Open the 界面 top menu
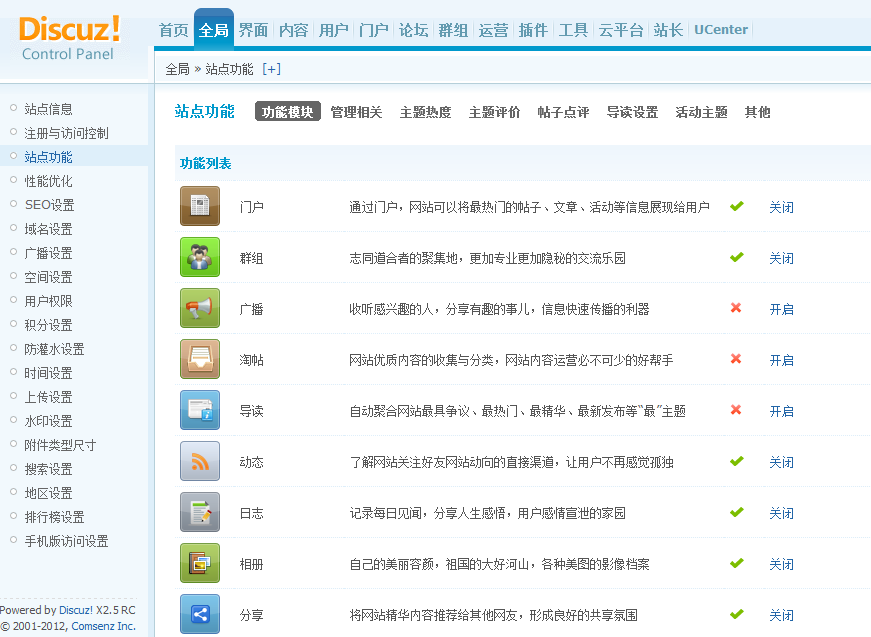871x637 pixels. (253, 30)
